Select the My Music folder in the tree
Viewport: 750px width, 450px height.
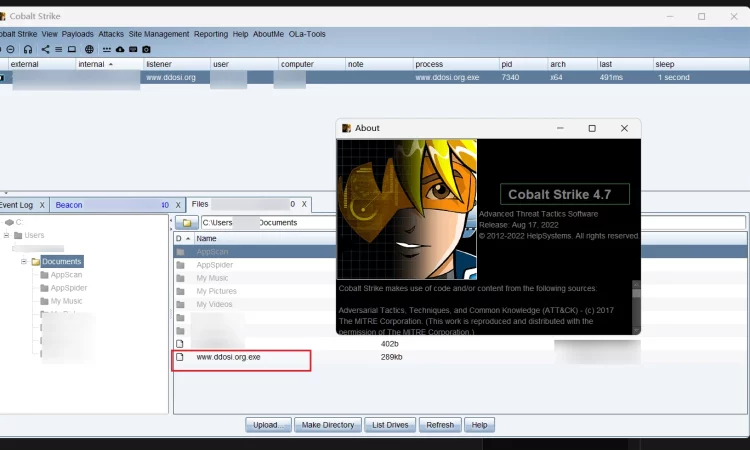[x=66, y=301]
